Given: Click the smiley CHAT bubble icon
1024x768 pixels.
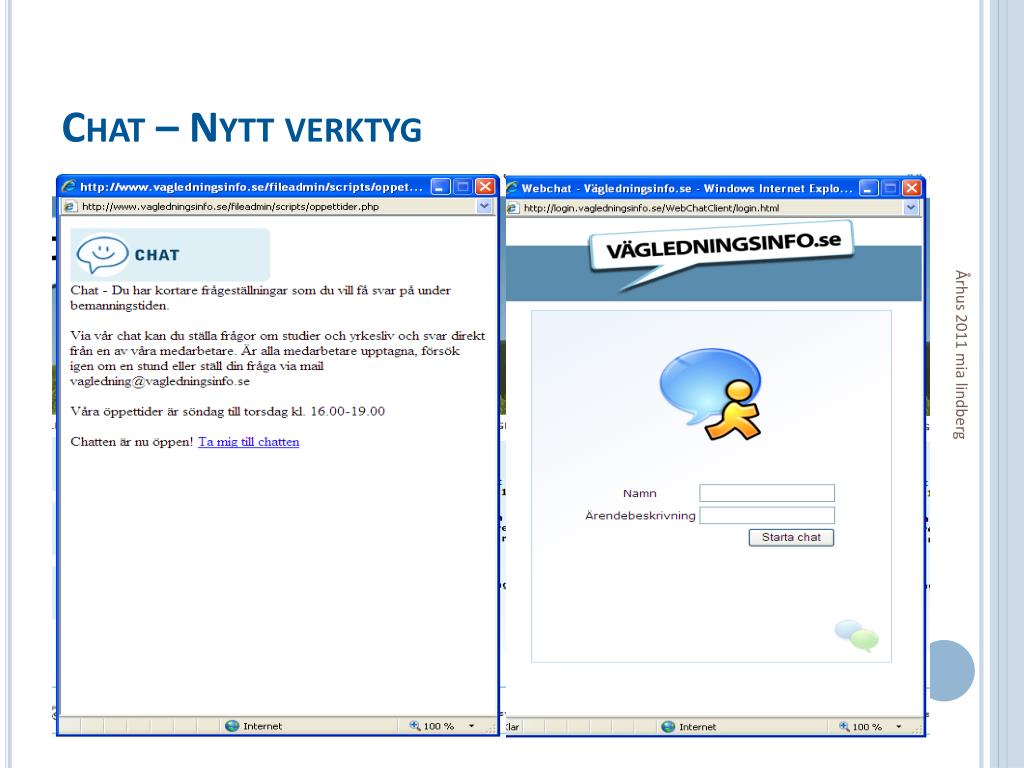Looking at the screenshot, I should pyautogui.click(x=103, y=255).
